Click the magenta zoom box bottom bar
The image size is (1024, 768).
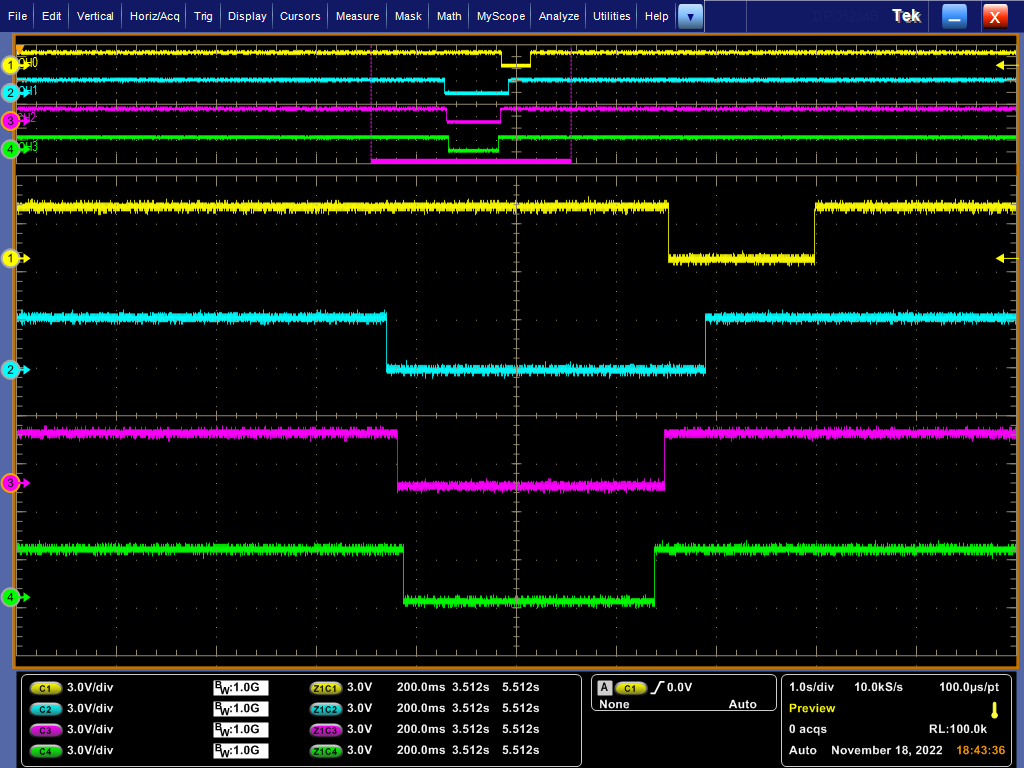[x=471, y=161]
